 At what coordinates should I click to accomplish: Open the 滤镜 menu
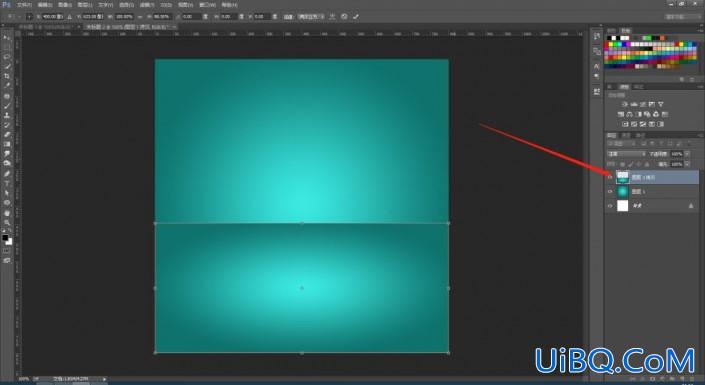[x=147, y=5]
